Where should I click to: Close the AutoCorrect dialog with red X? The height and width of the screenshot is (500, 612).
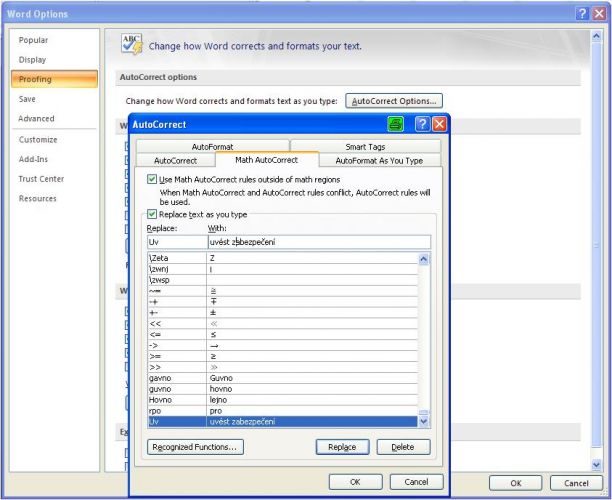click(x=439, y=125)
